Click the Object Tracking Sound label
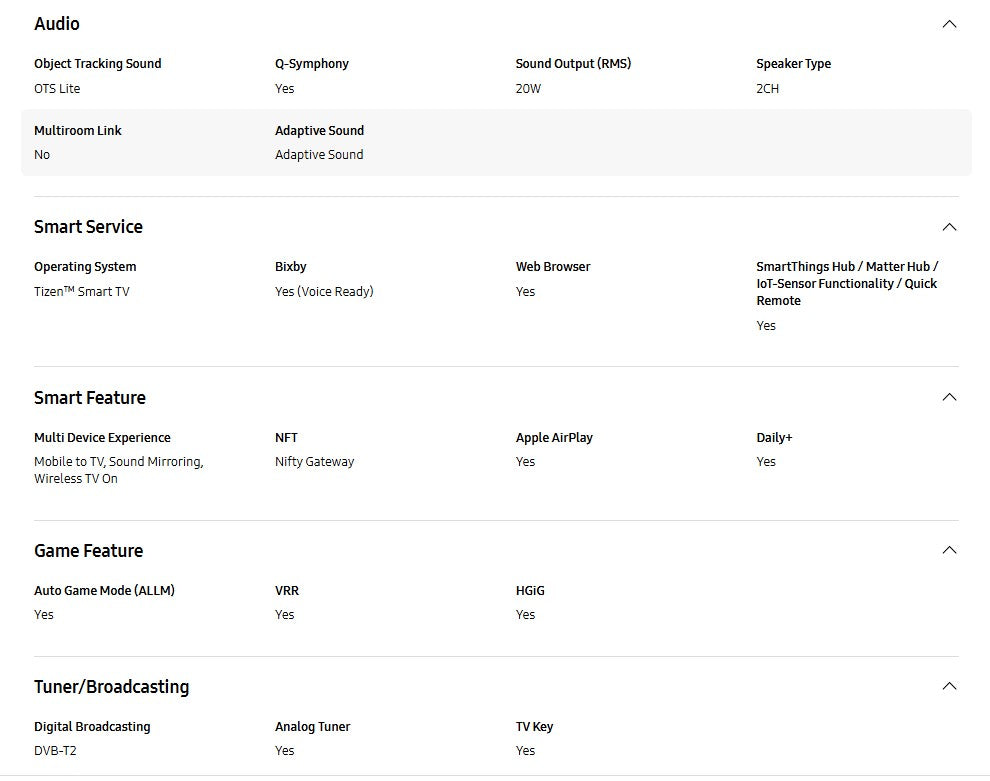 coord(97,64)
